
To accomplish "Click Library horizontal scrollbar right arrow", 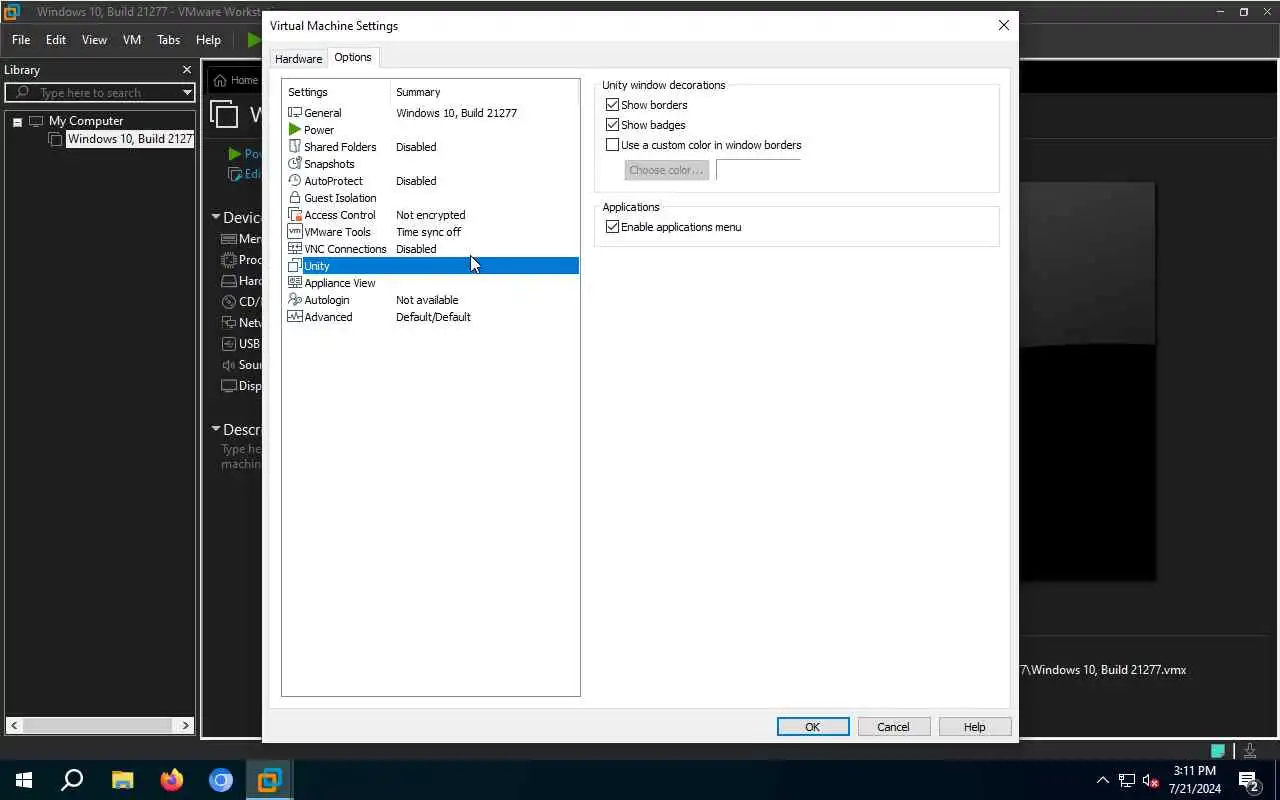I will click(x=186, y=725).
